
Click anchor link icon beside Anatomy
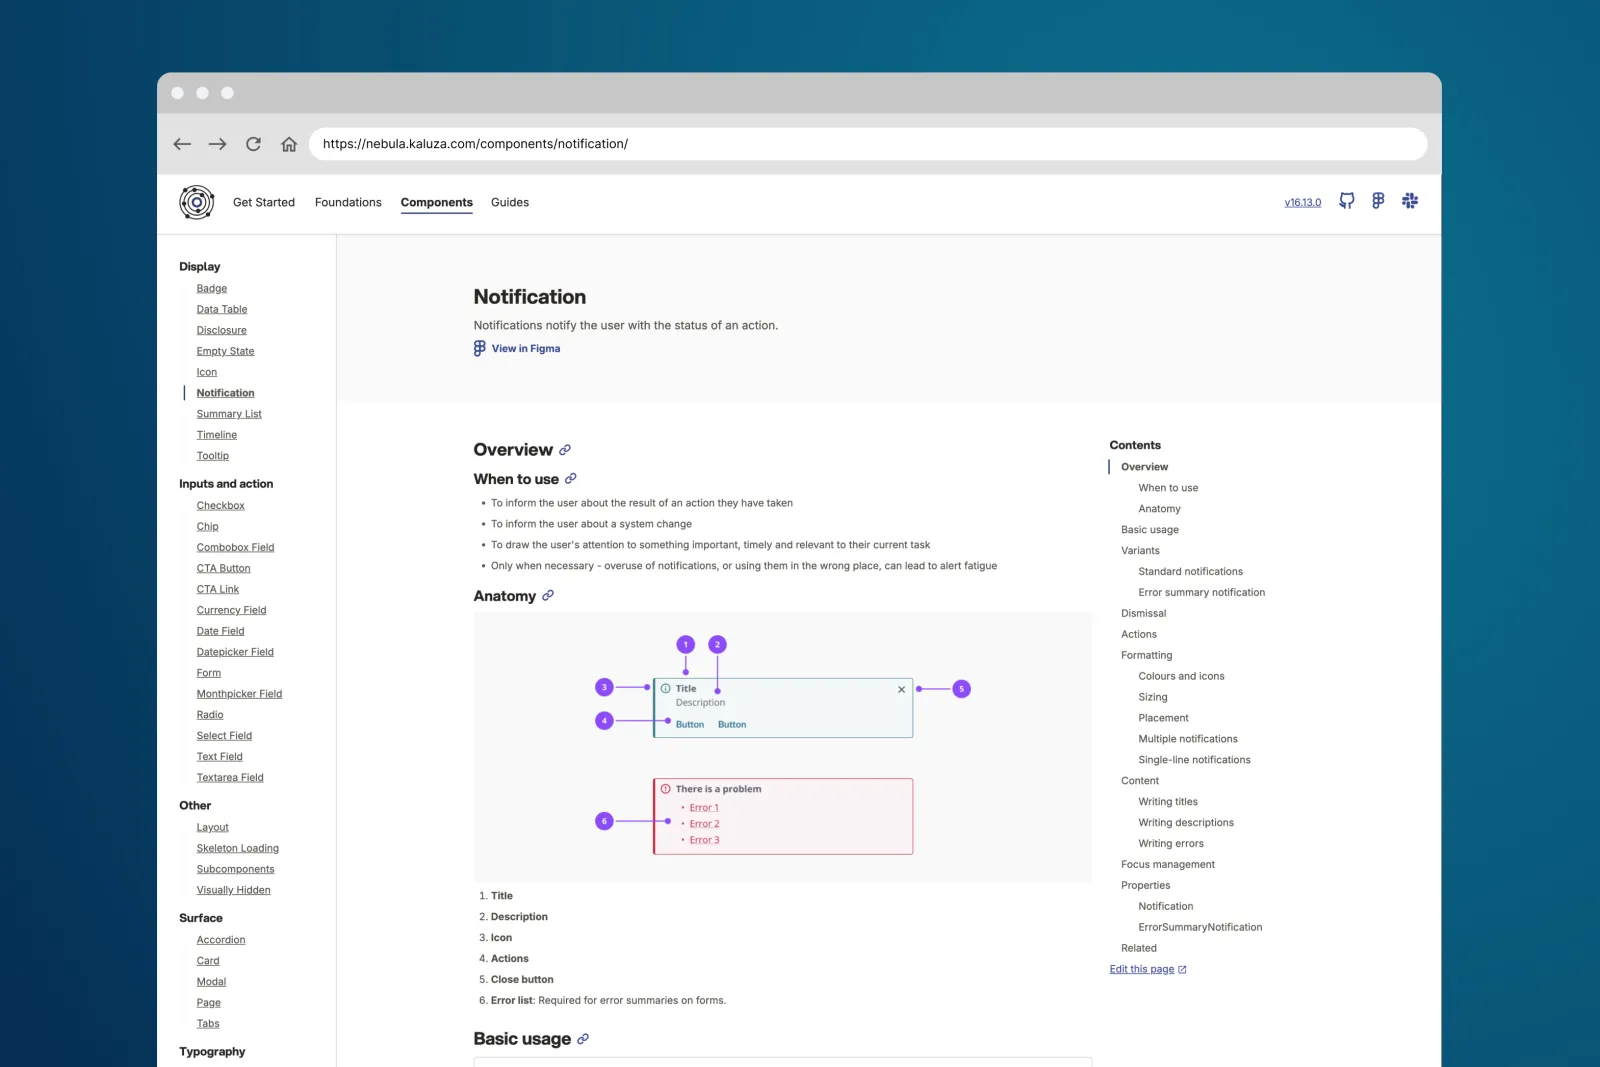pyautogui.click(x=548, y=596)
